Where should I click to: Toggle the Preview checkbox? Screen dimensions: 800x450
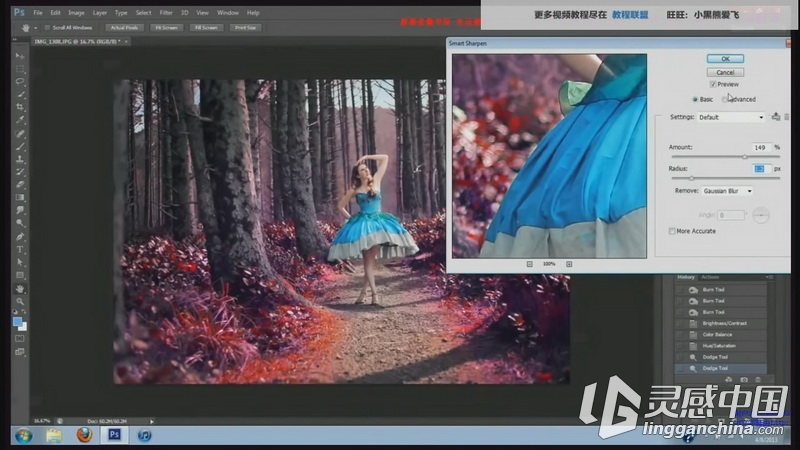[713, 84]
